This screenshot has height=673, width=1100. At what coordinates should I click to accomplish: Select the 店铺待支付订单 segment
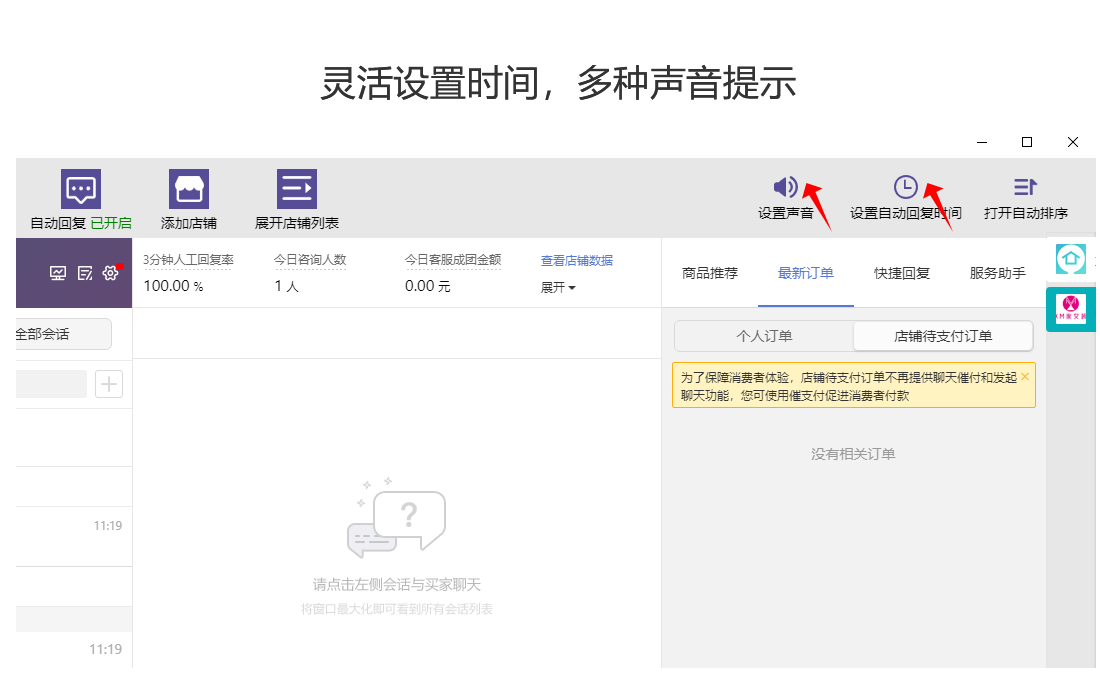942,336
